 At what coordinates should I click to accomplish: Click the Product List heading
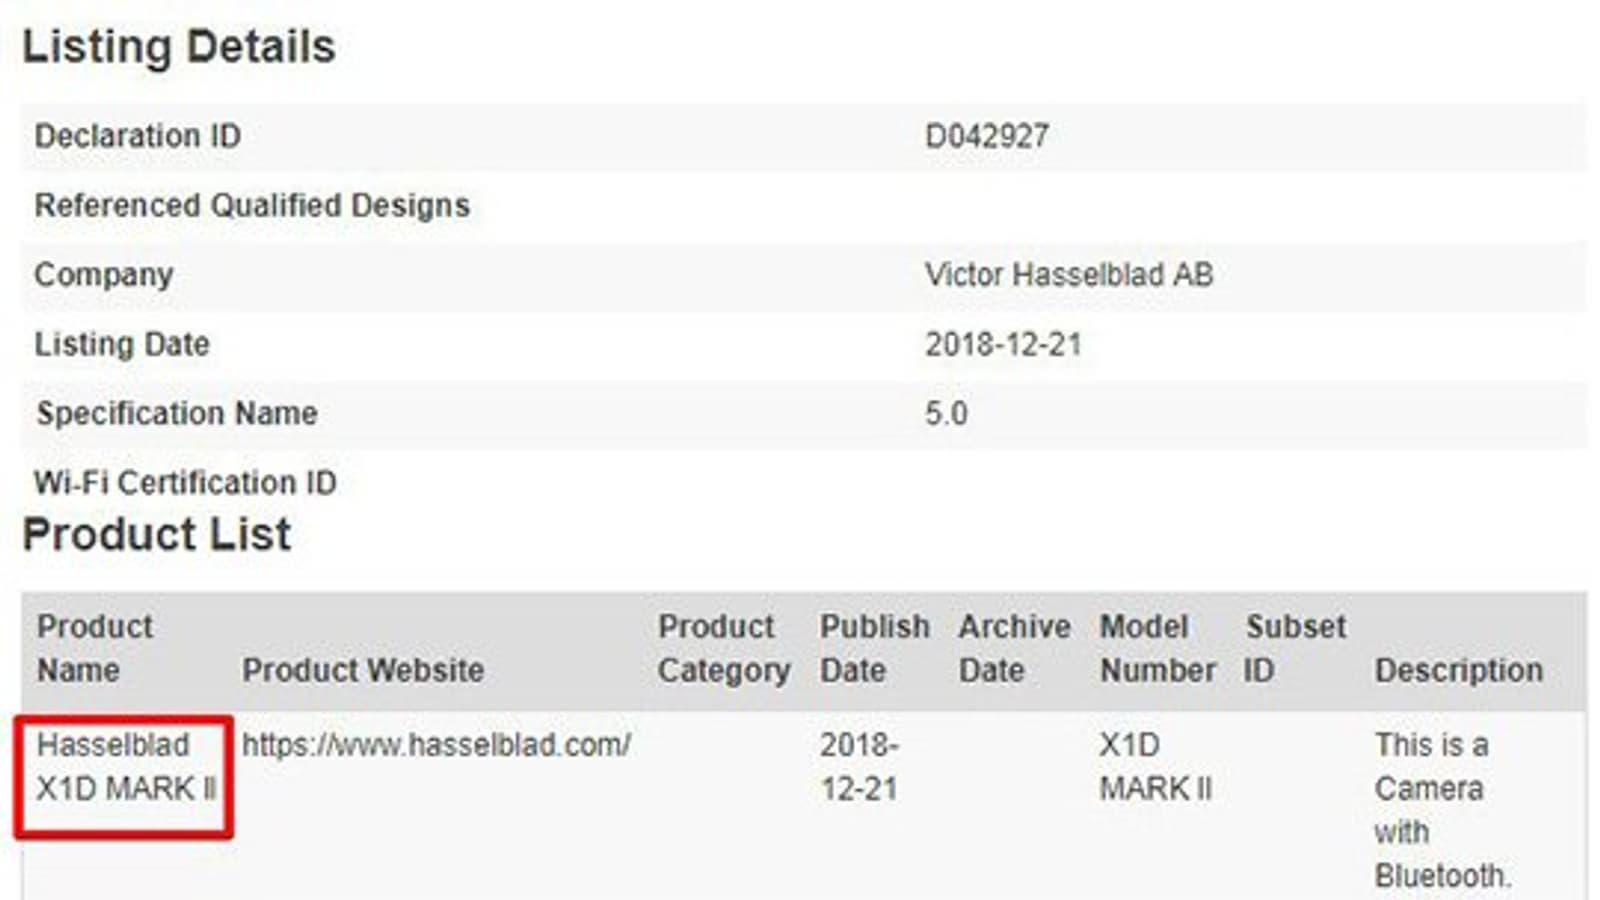point(157,534)
